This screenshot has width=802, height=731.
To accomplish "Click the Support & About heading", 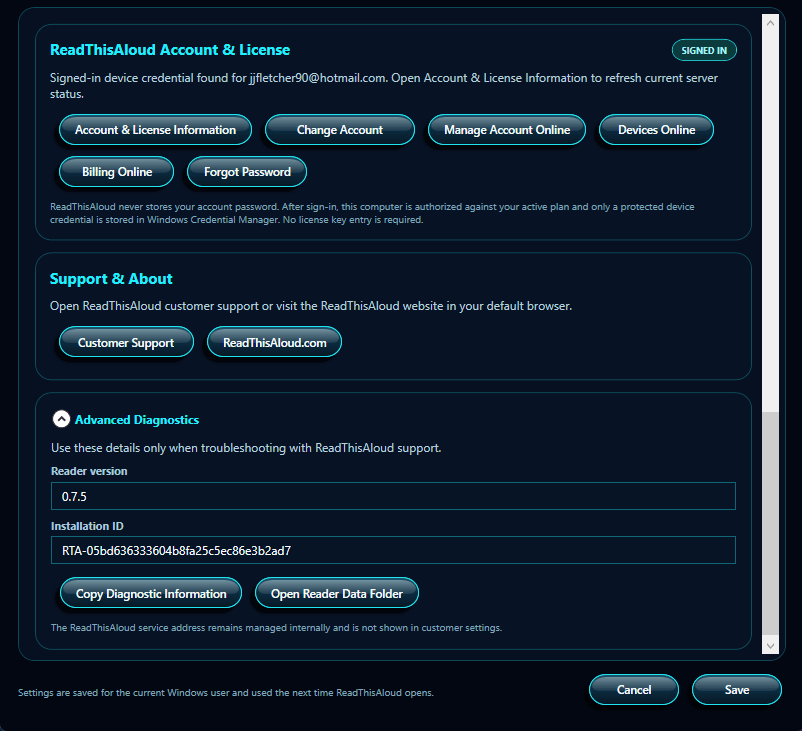I will point(111,279).
